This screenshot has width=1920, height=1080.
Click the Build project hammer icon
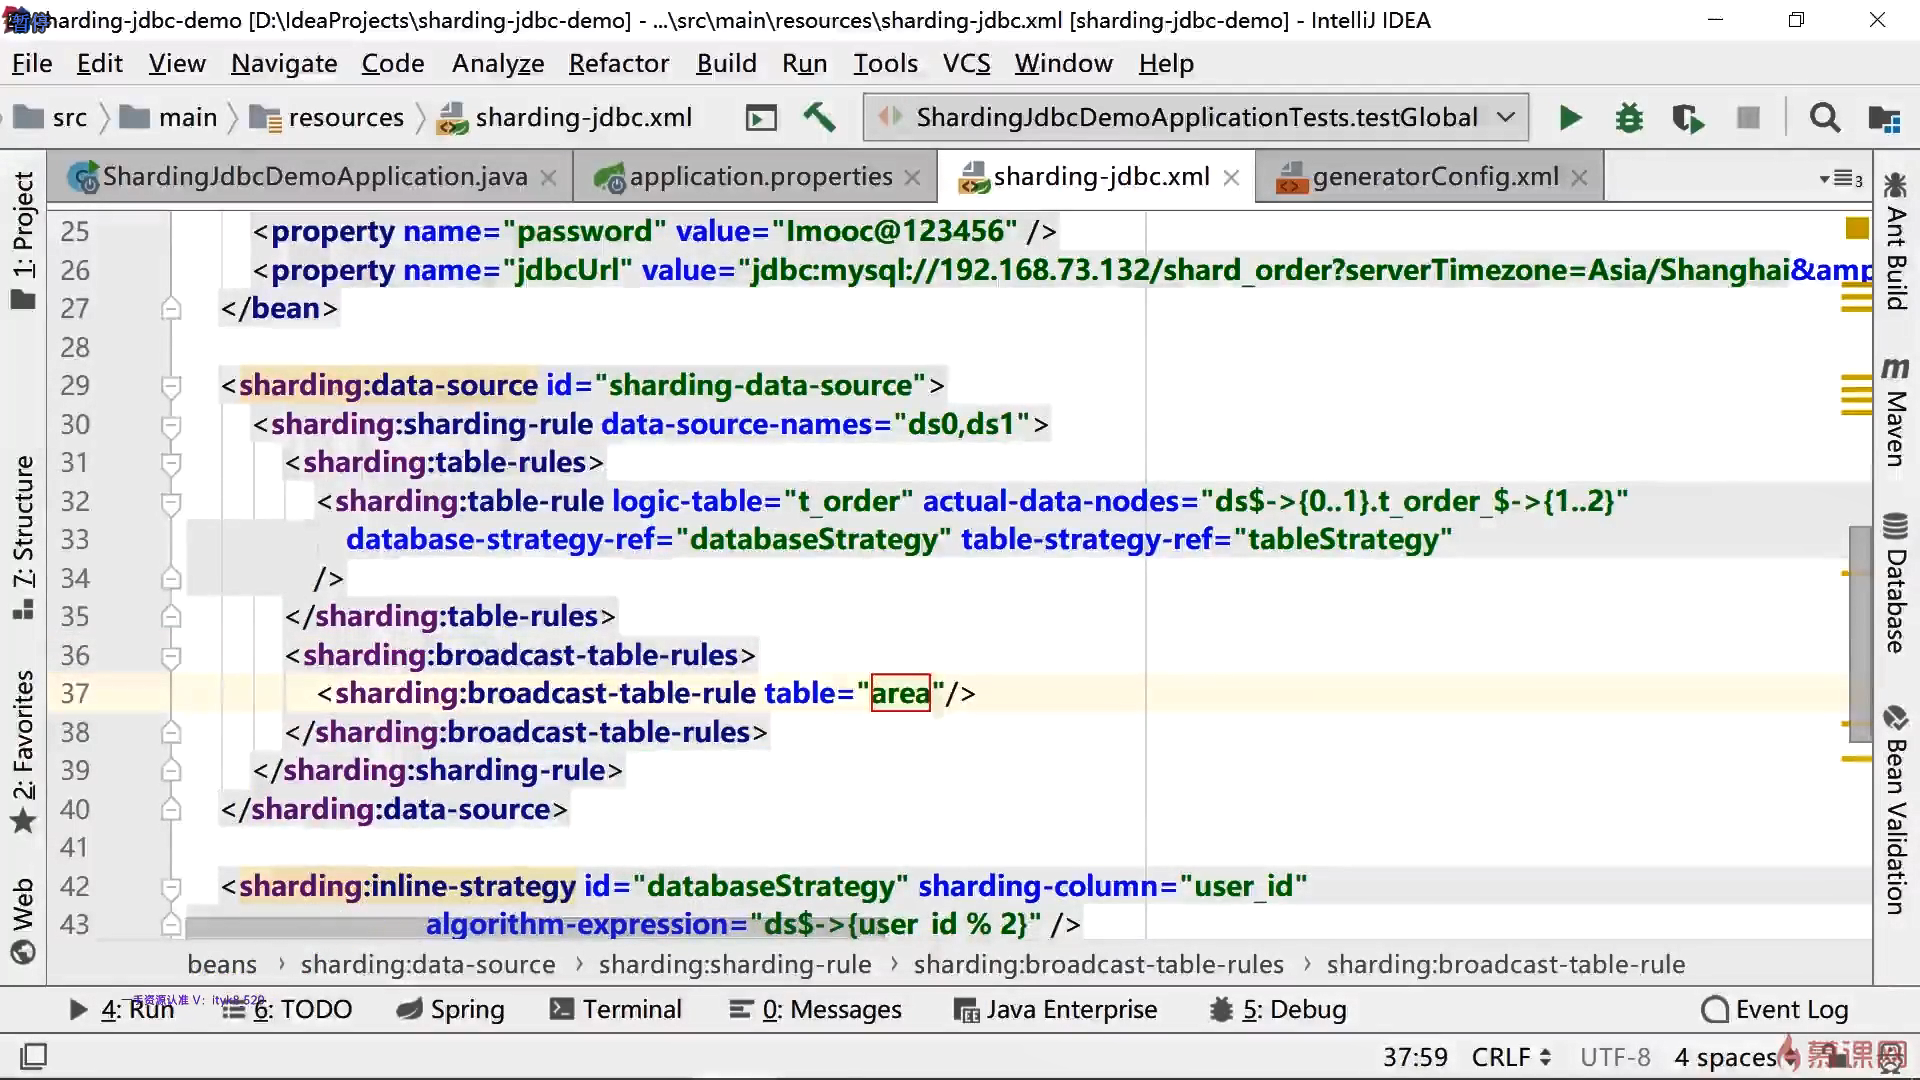pos(819,118)
